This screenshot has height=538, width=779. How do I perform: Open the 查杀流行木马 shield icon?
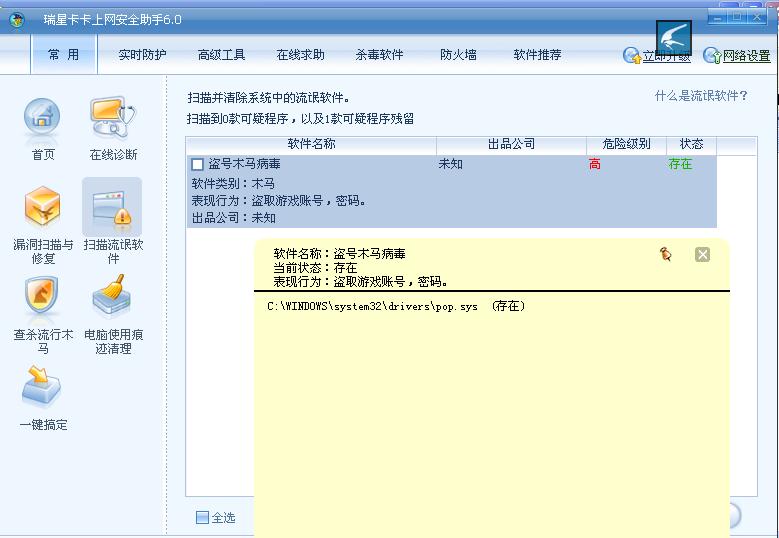[x=42, y=295]
